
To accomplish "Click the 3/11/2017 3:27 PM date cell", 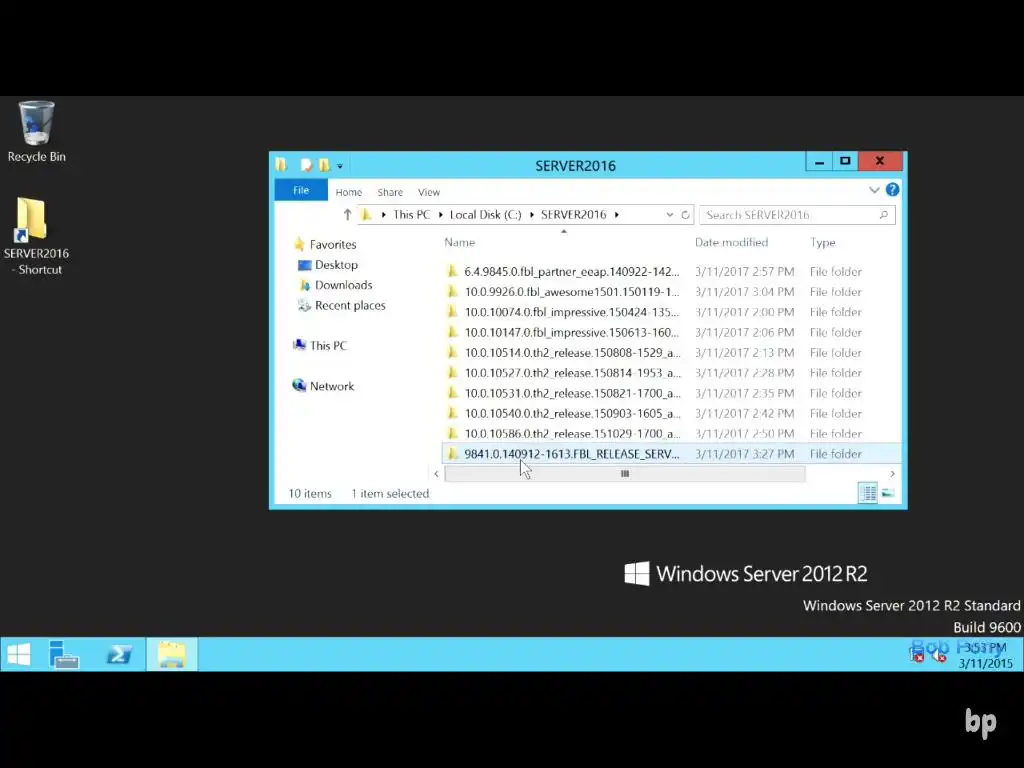I will pyautogui.click(x=744, y=454).
